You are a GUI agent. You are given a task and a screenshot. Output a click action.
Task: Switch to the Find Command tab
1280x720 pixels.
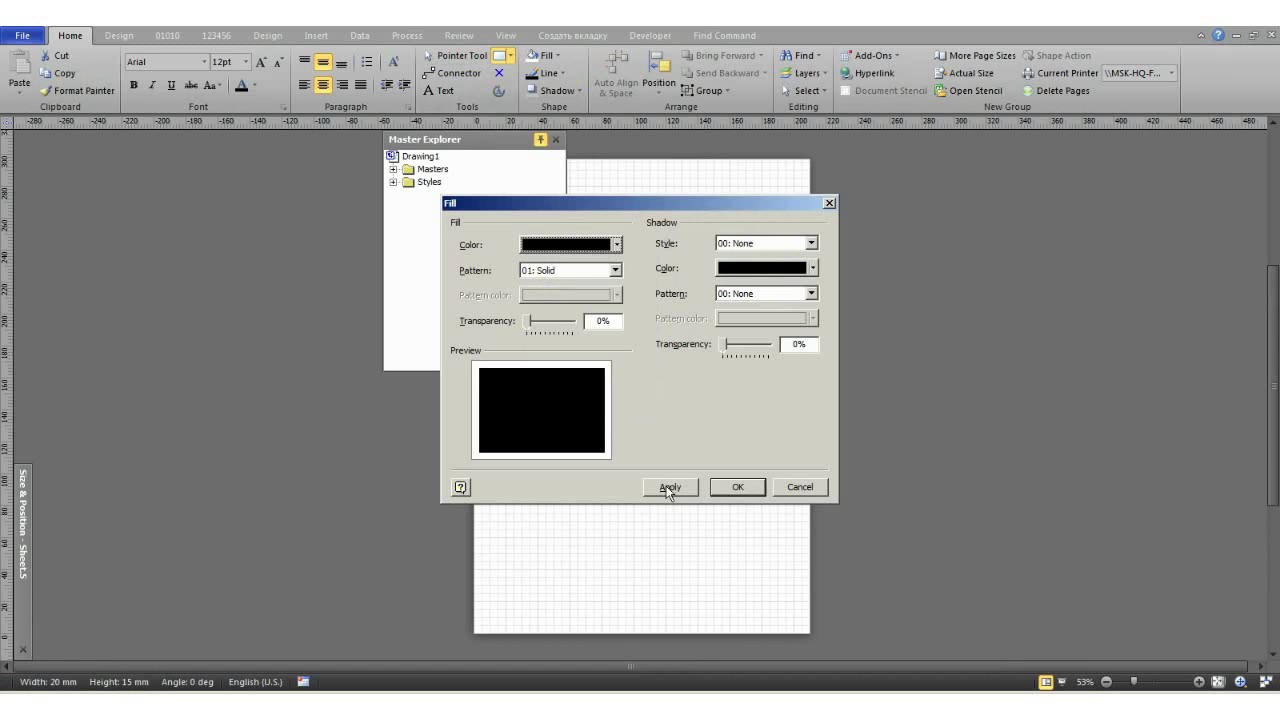pos(724,36)
